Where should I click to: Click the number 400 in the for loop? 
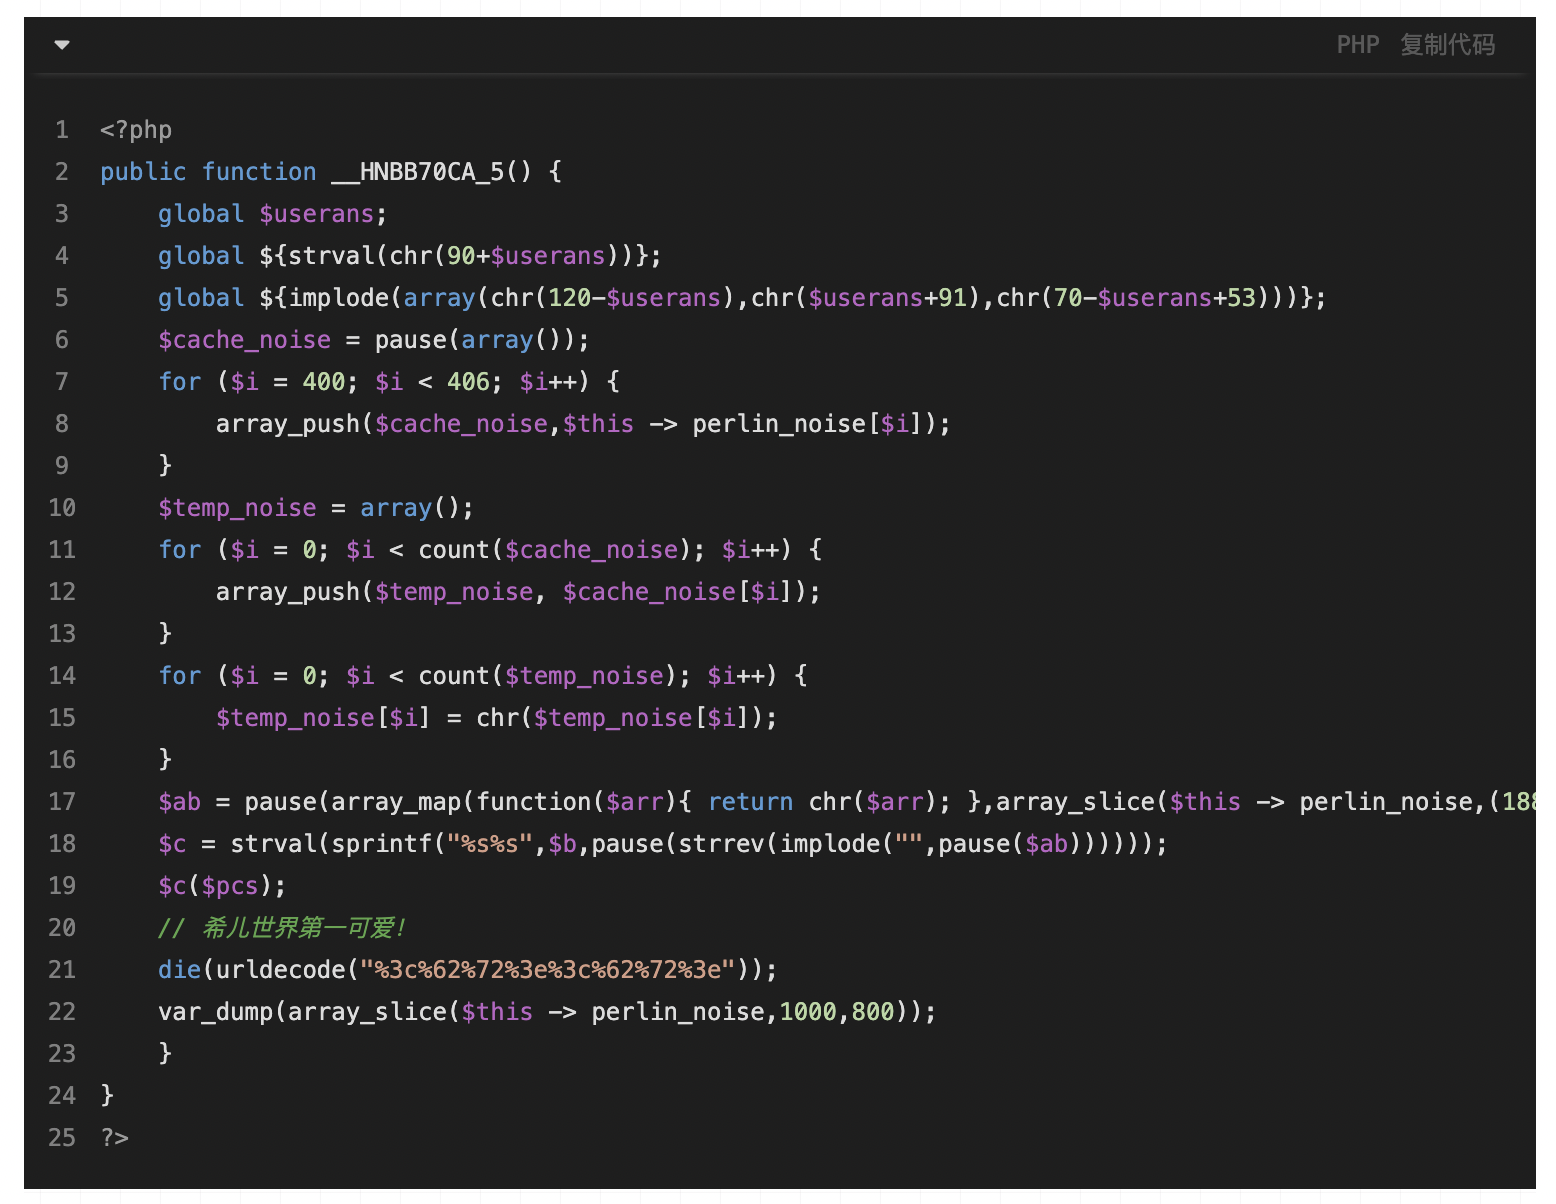323,382
